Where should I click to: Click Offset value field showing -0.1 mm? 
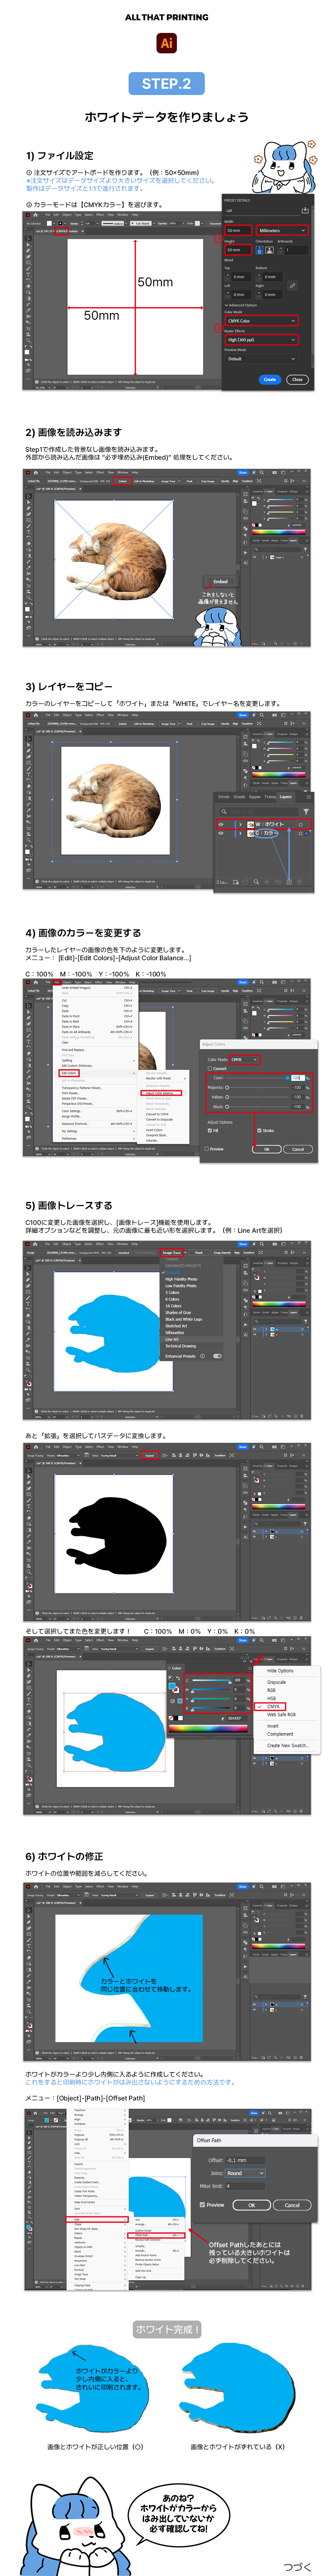pyautogui.click(x=245, y=2160)
